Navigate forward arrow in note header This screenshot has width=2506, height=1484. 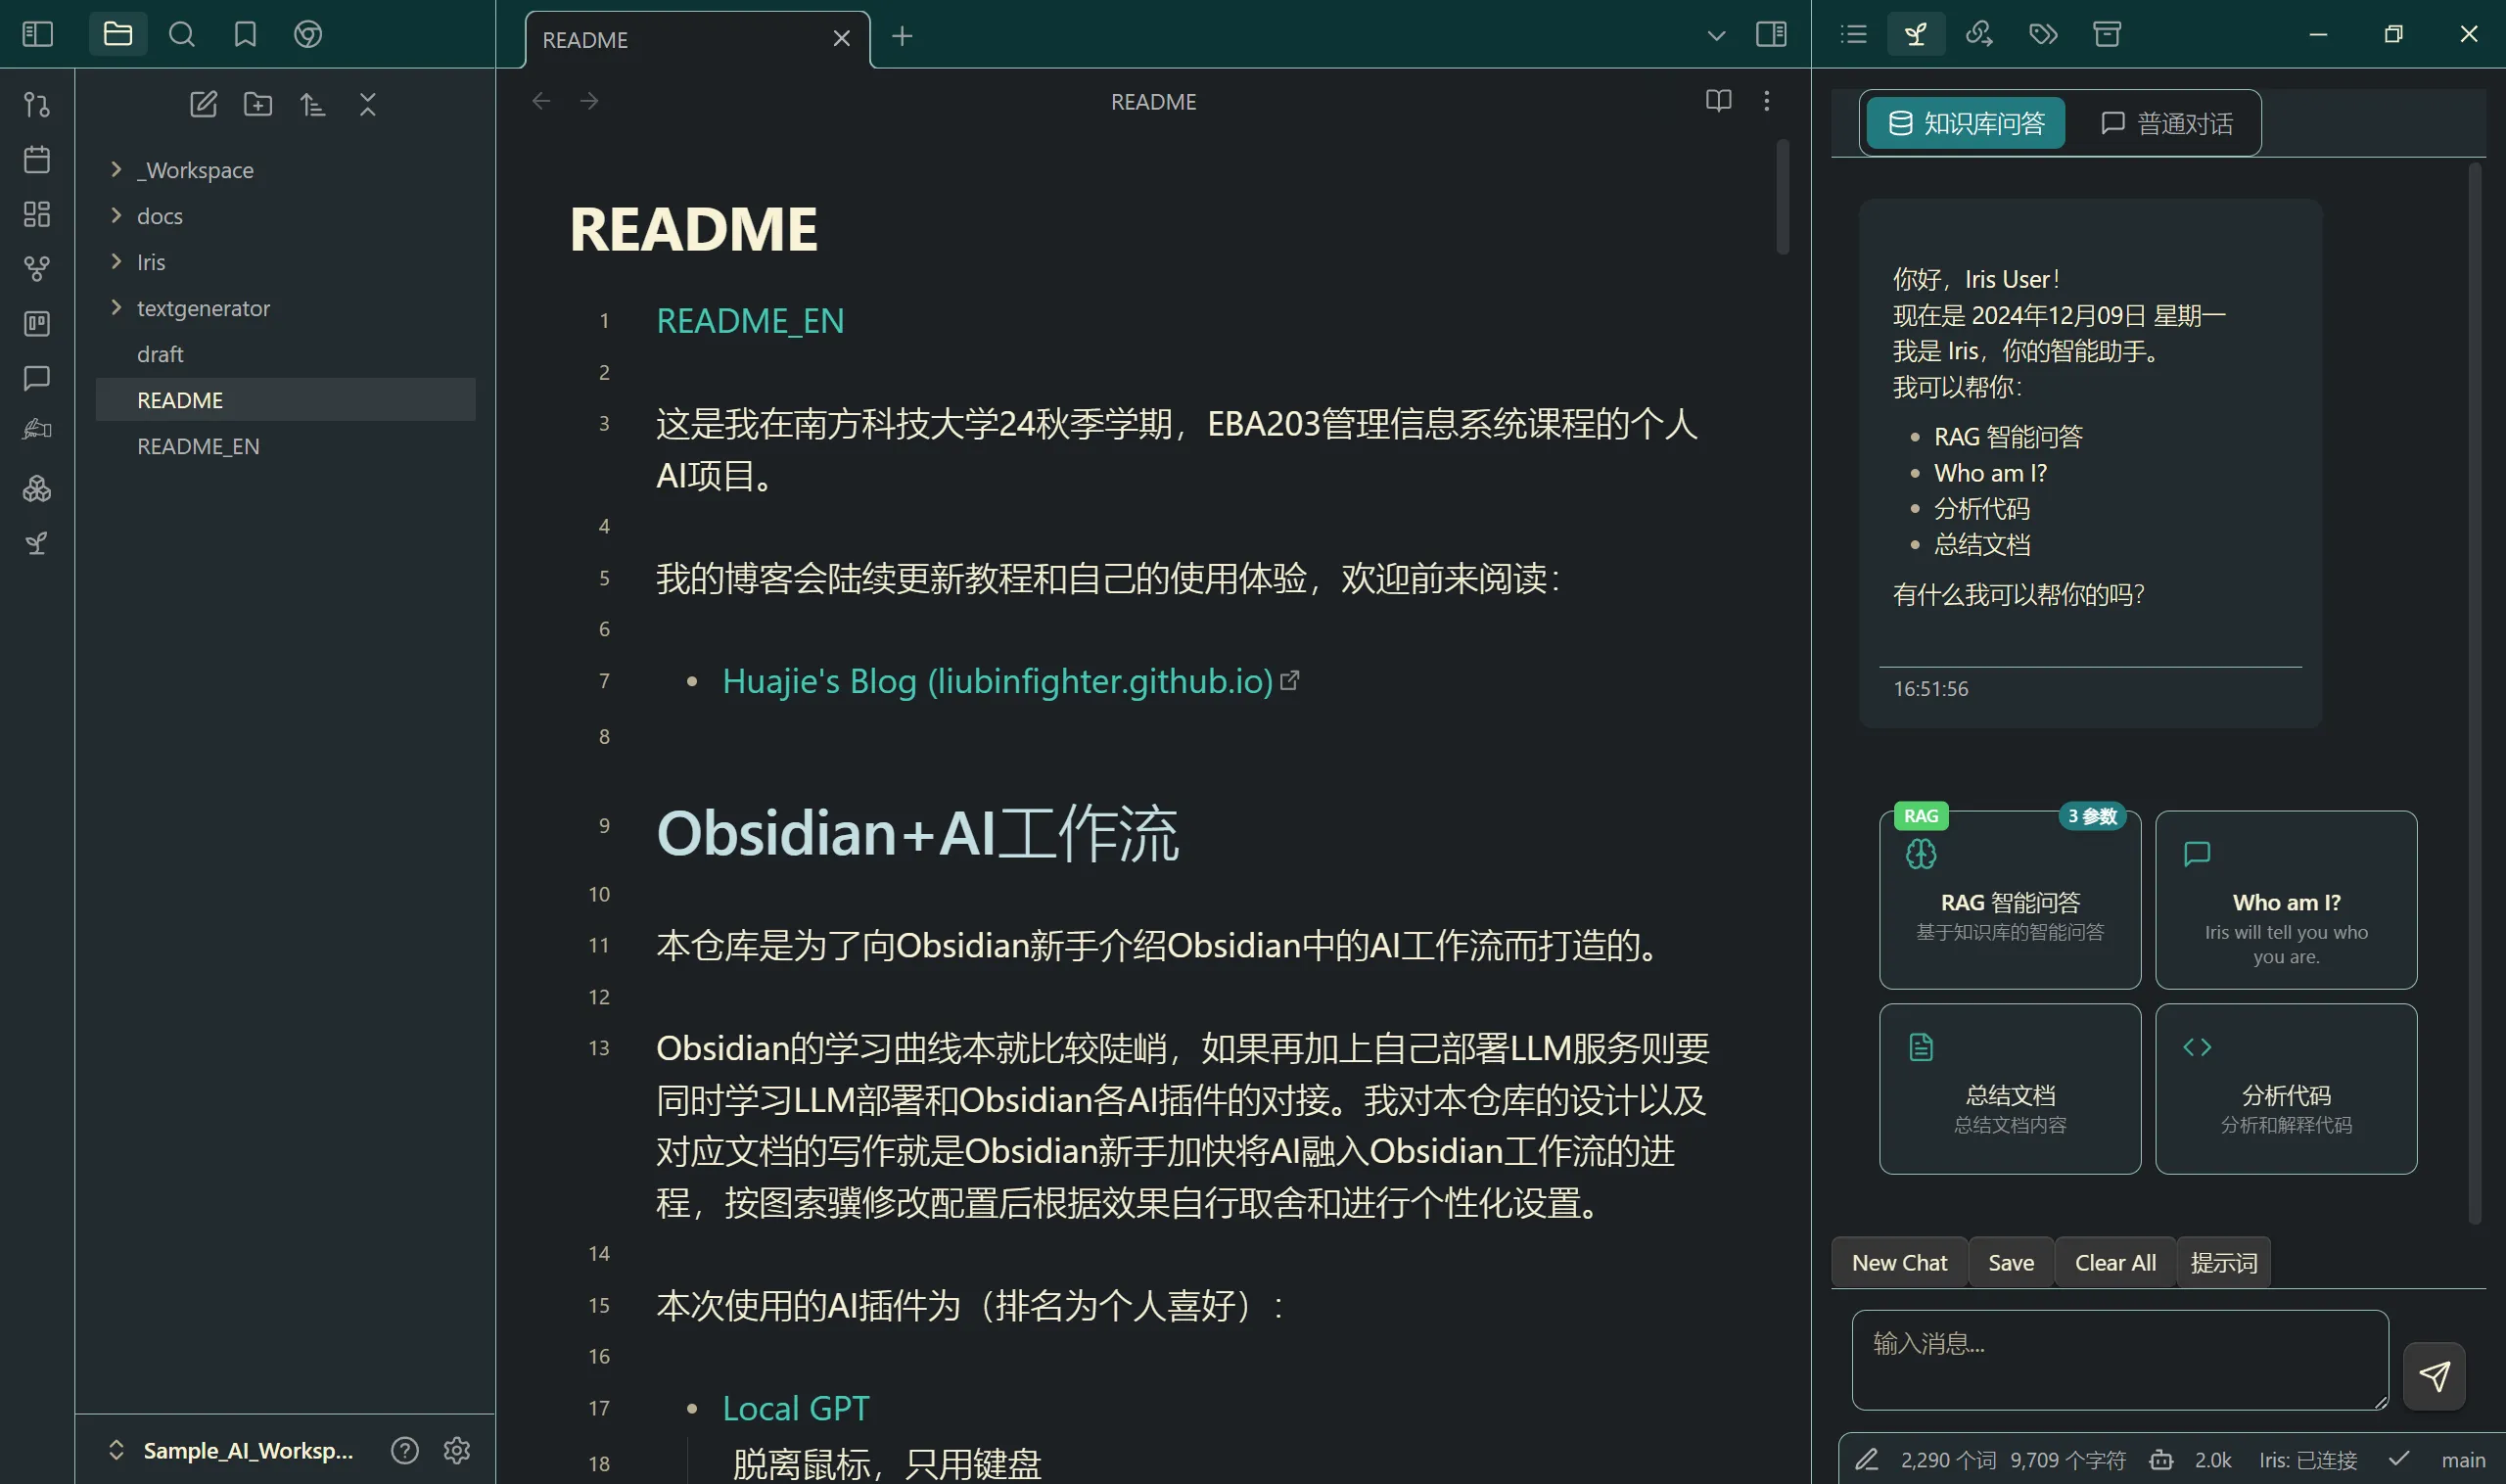pos(589,101)
